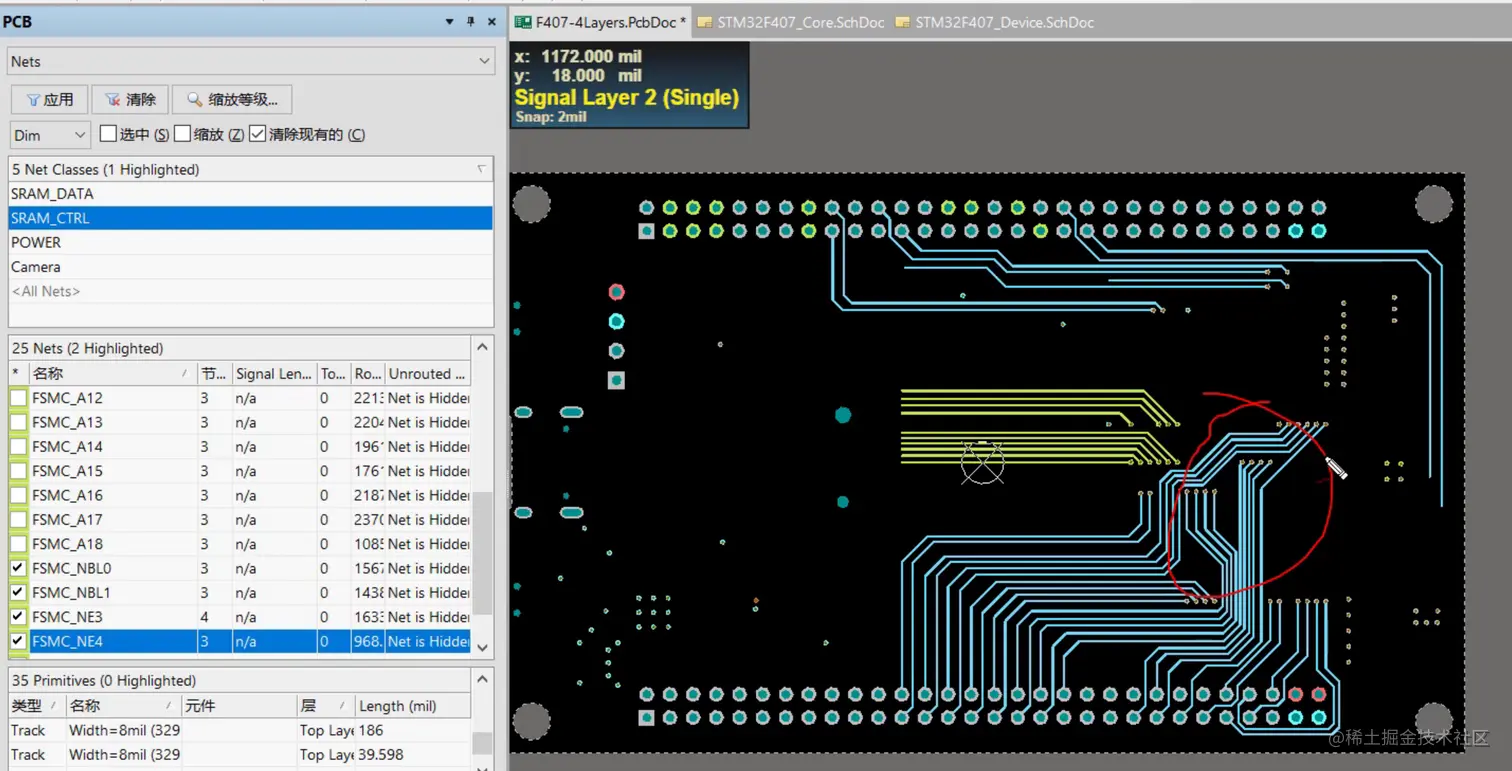1512x771 pixels.
Task: Collapse the 35 Primitives section arrow
Action: 482,680
